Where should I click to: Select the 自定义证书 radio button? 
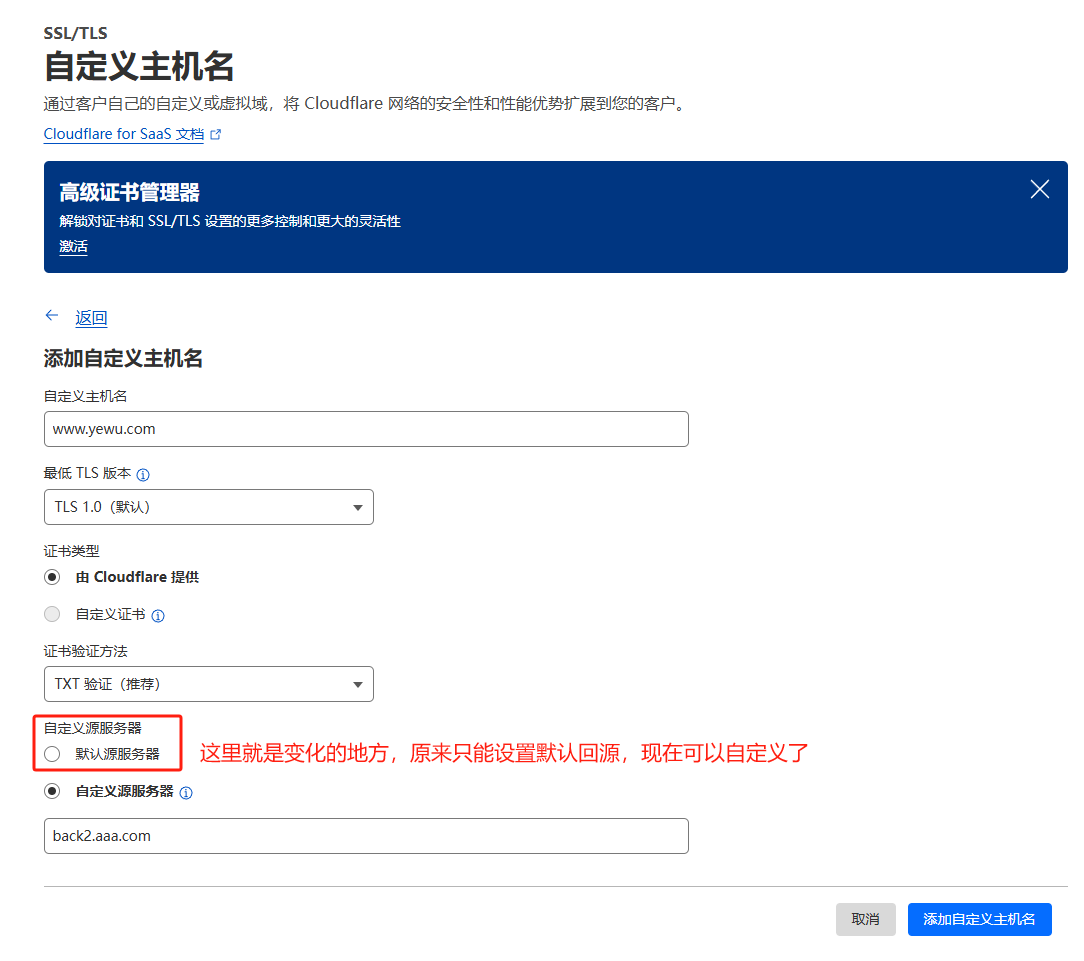tap(52, 614)
